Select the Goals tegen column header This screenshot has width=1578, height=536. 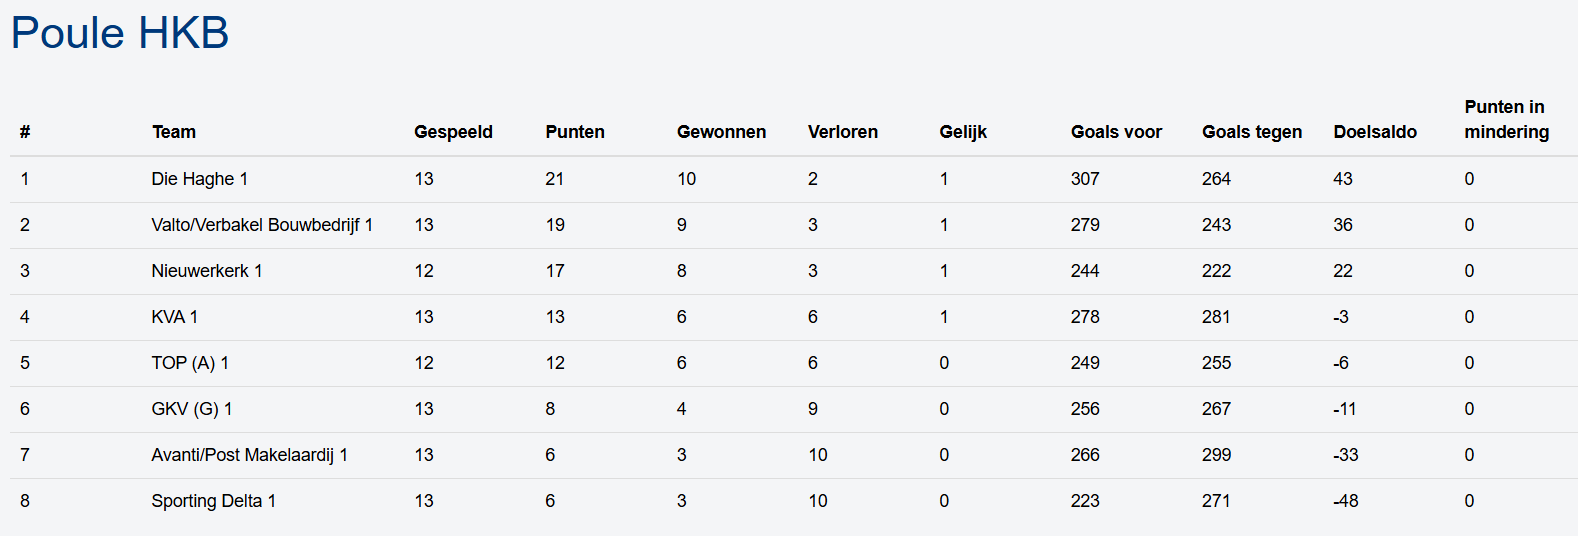point(1252,132)
